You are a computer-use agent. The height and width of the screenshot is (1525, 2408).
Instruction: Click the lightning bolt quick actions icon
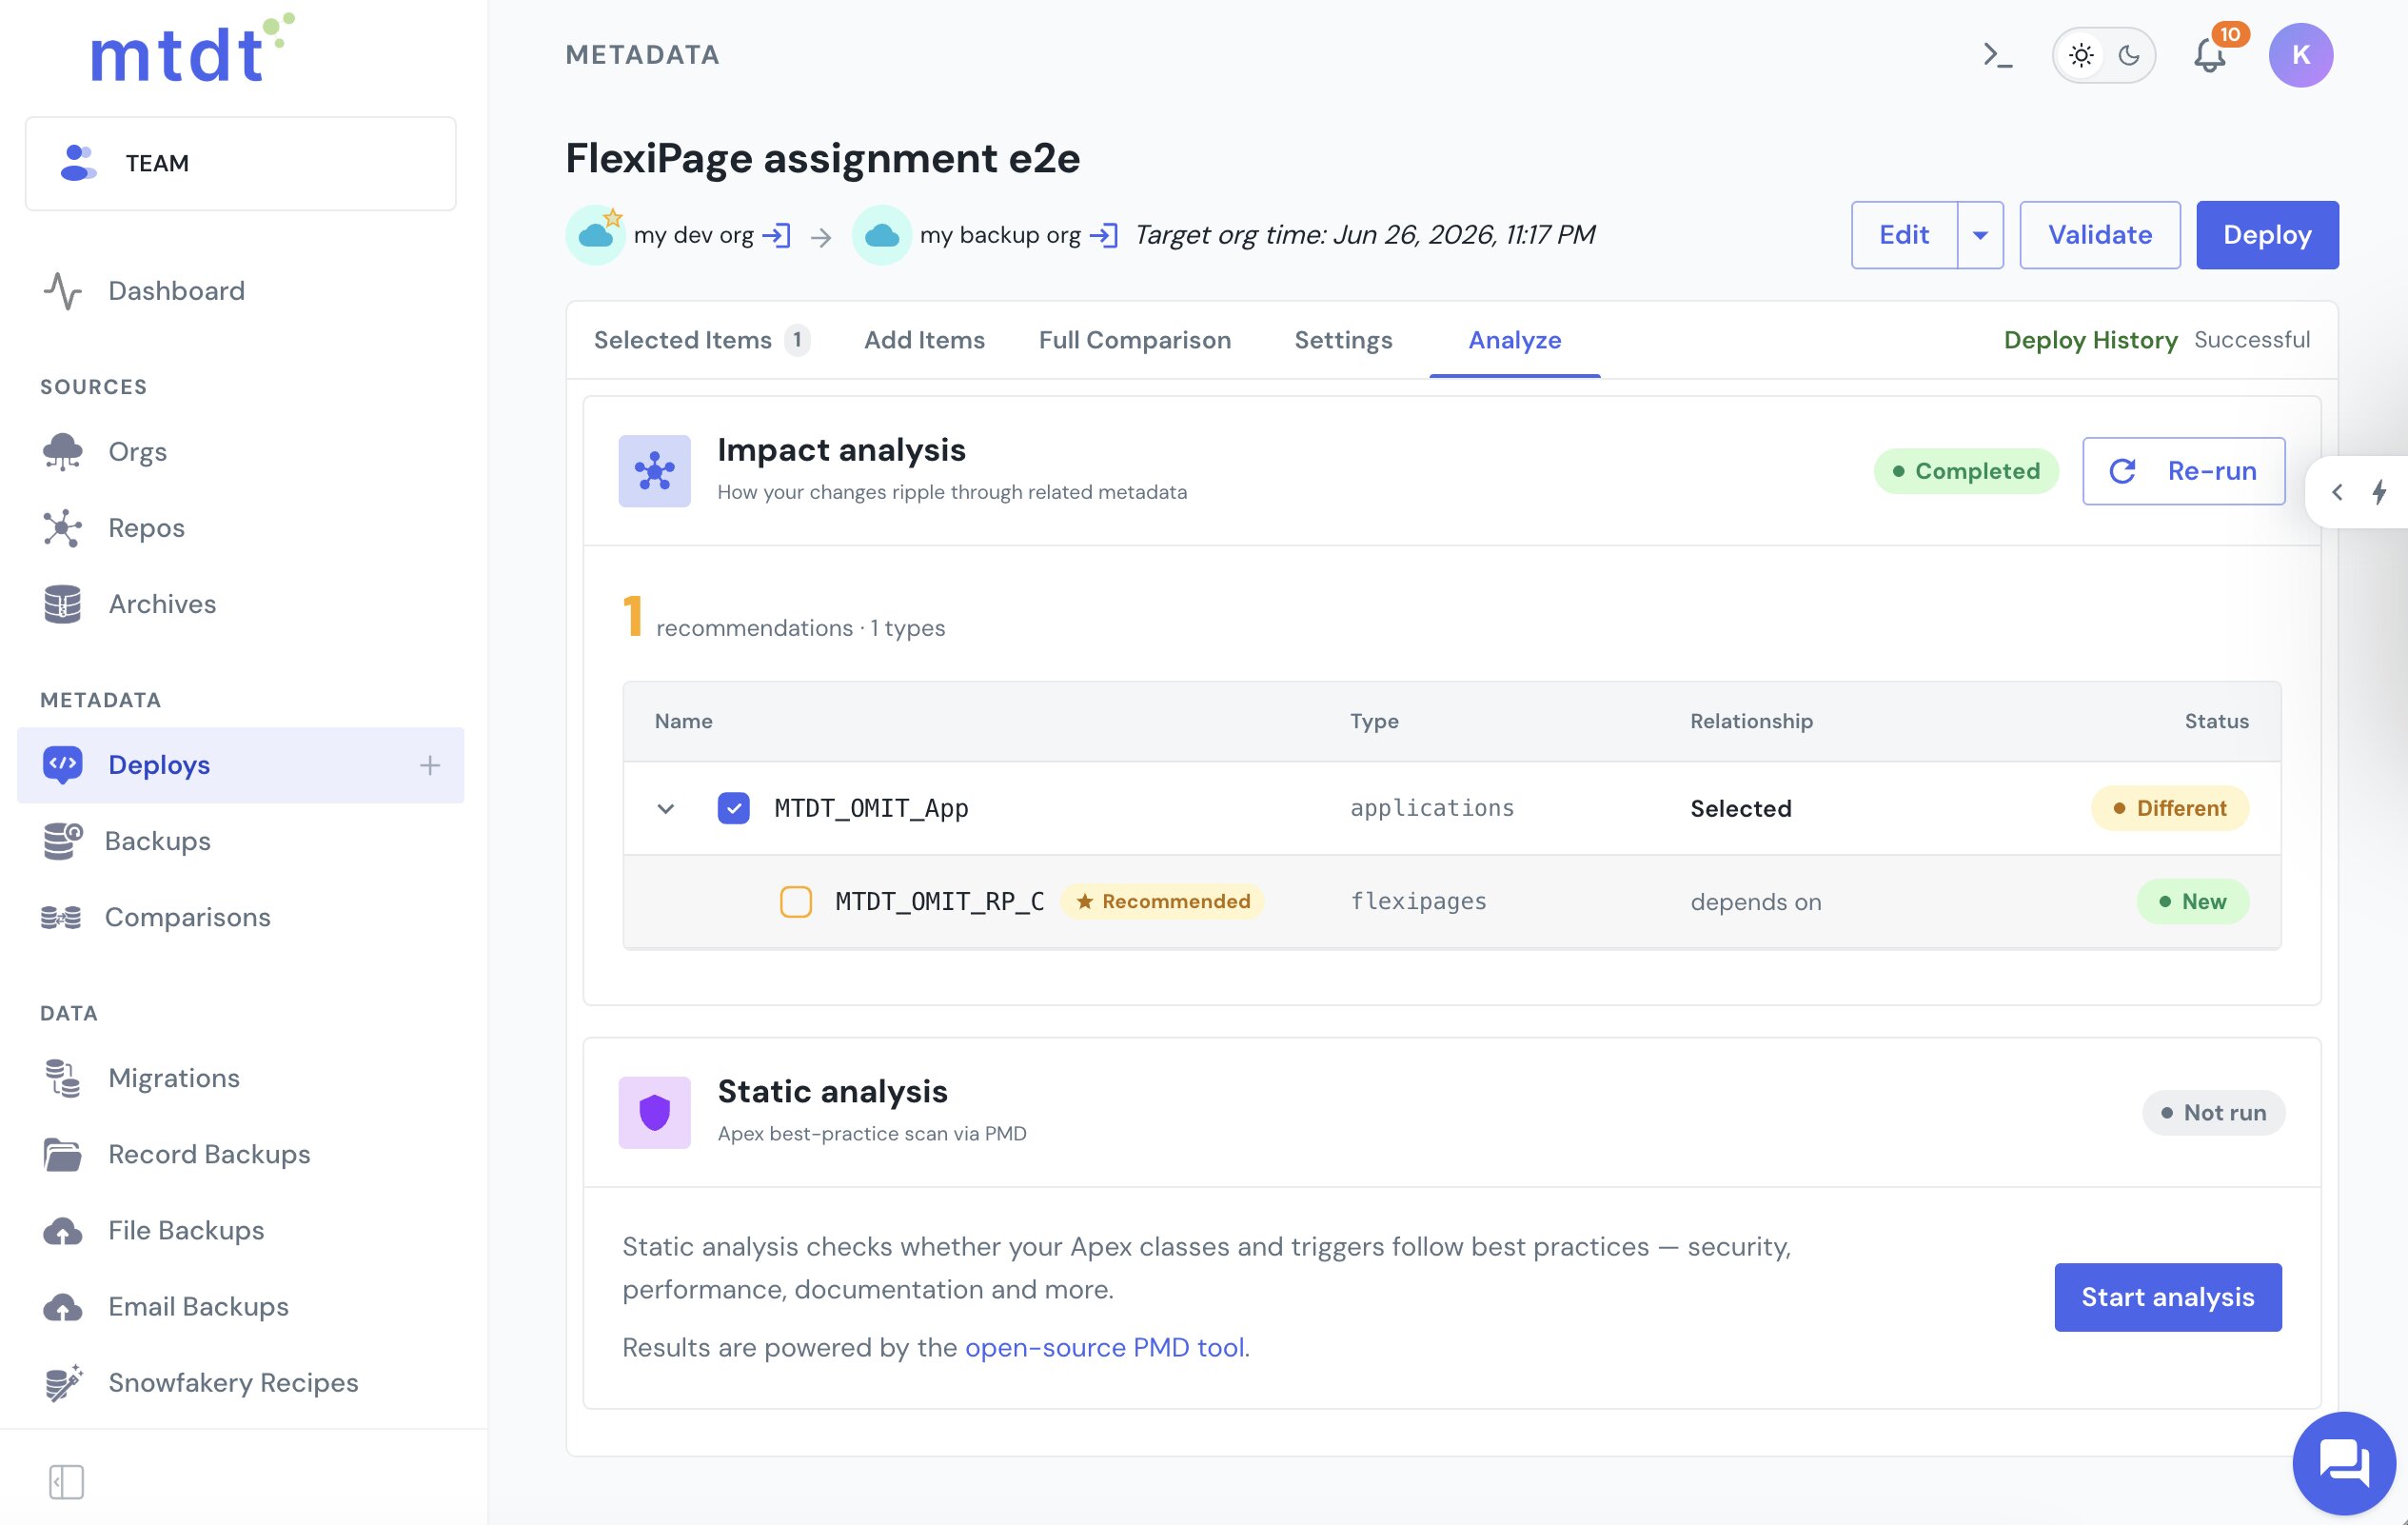(2380, 492)
